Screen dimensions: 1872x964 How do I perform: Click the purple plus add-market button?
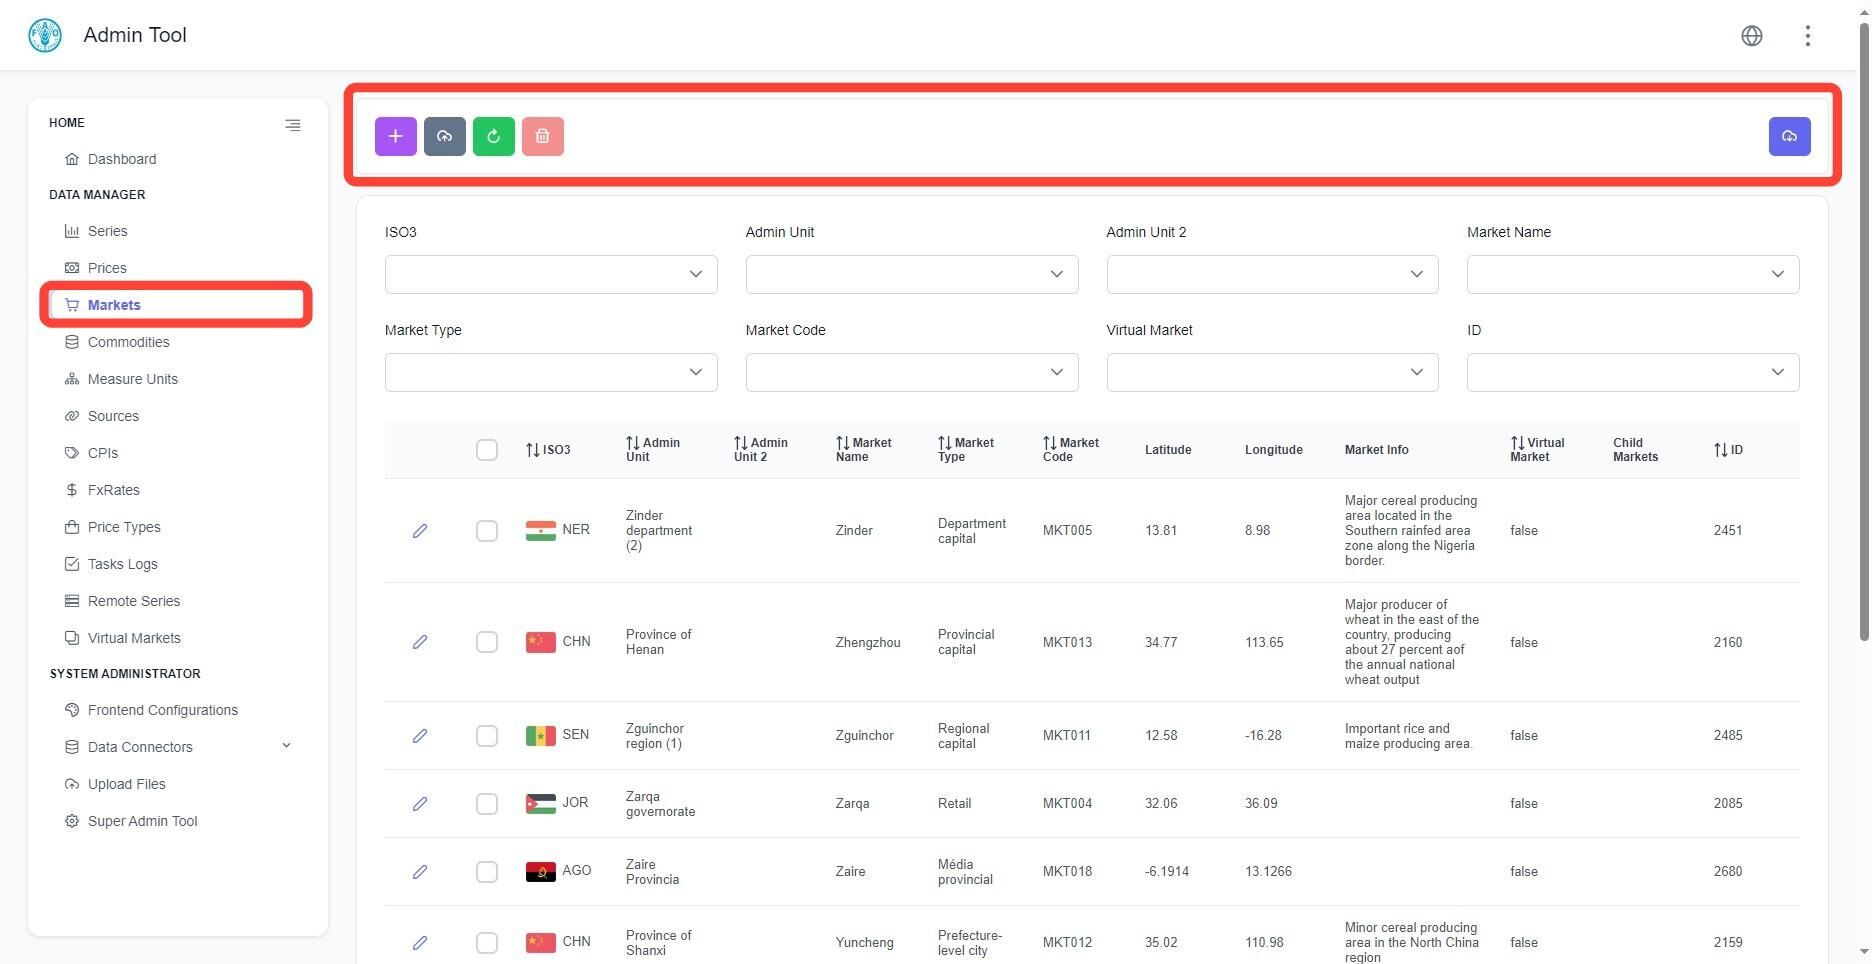(x=395, y=136)
